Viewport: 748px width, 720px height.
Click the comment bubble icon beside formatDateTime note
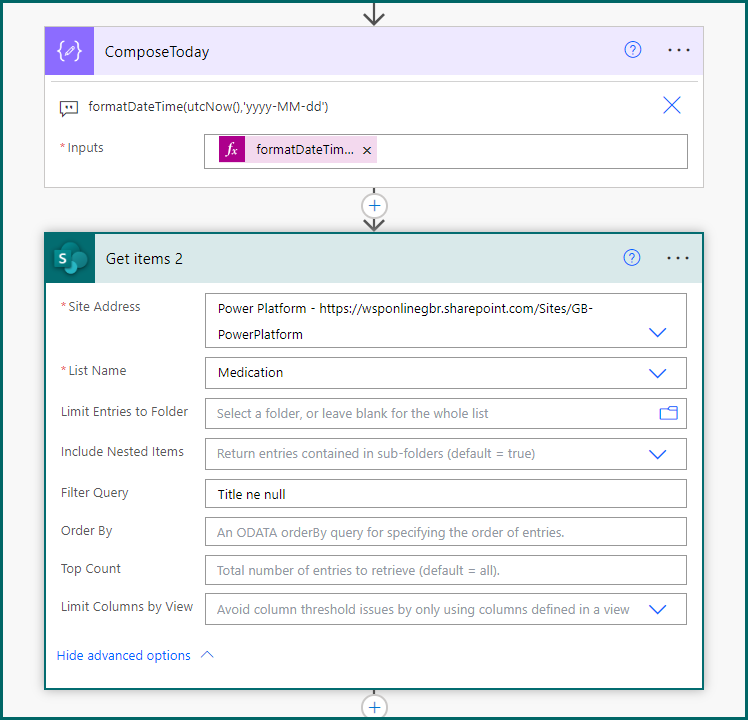69,108
